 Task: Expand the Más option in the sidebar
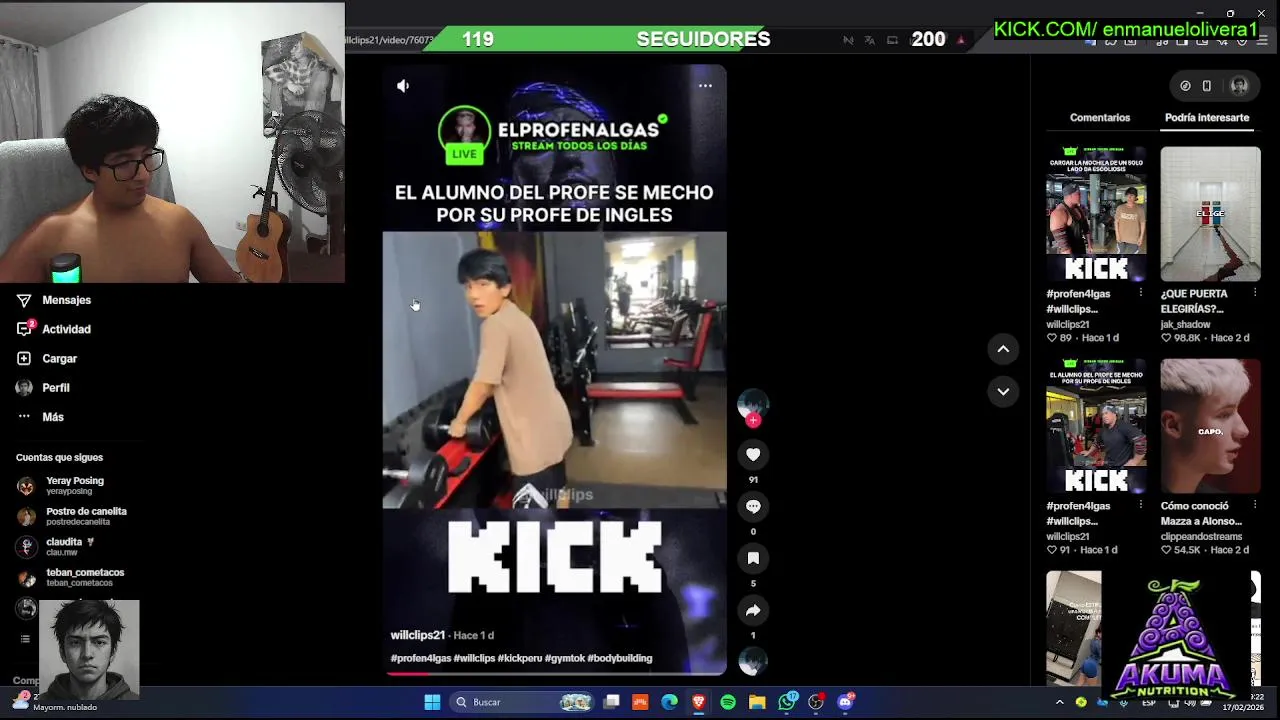40,417
